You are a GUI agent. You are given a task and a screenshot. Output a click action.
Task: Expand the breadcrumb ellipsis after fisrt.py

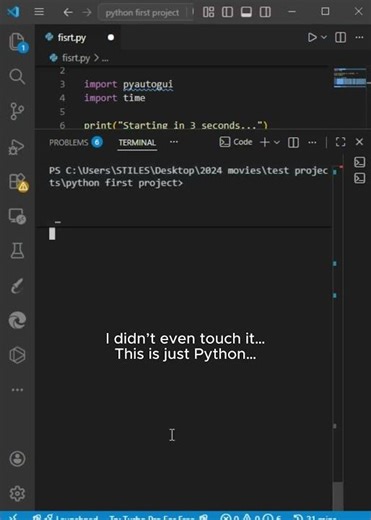tap(105, 59)
